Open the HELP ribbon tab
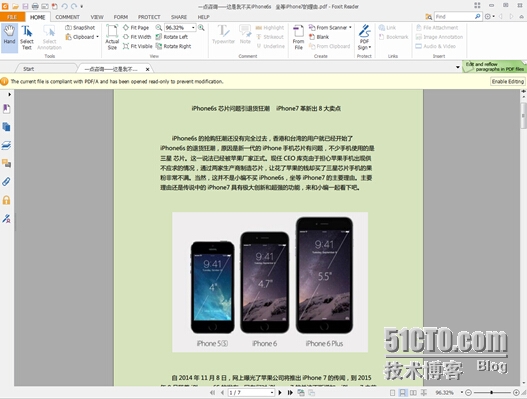Screen dimensions: 527x399 [x=203, y=17]
